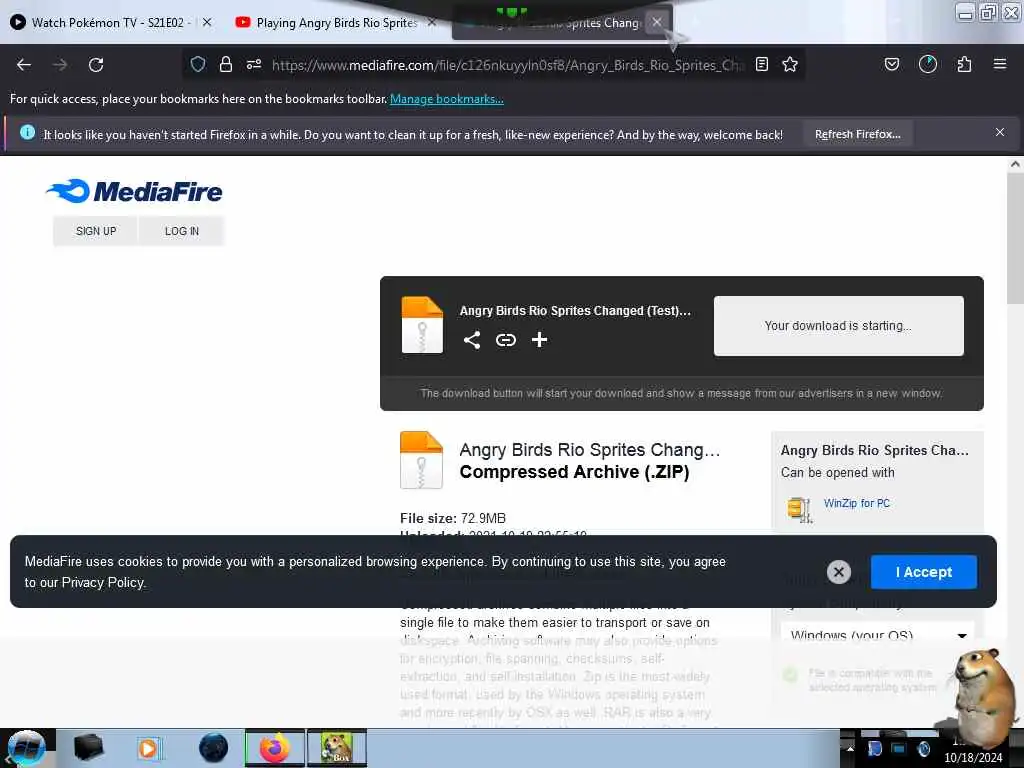Click the Your download is starting button

[x=839, y=326]
